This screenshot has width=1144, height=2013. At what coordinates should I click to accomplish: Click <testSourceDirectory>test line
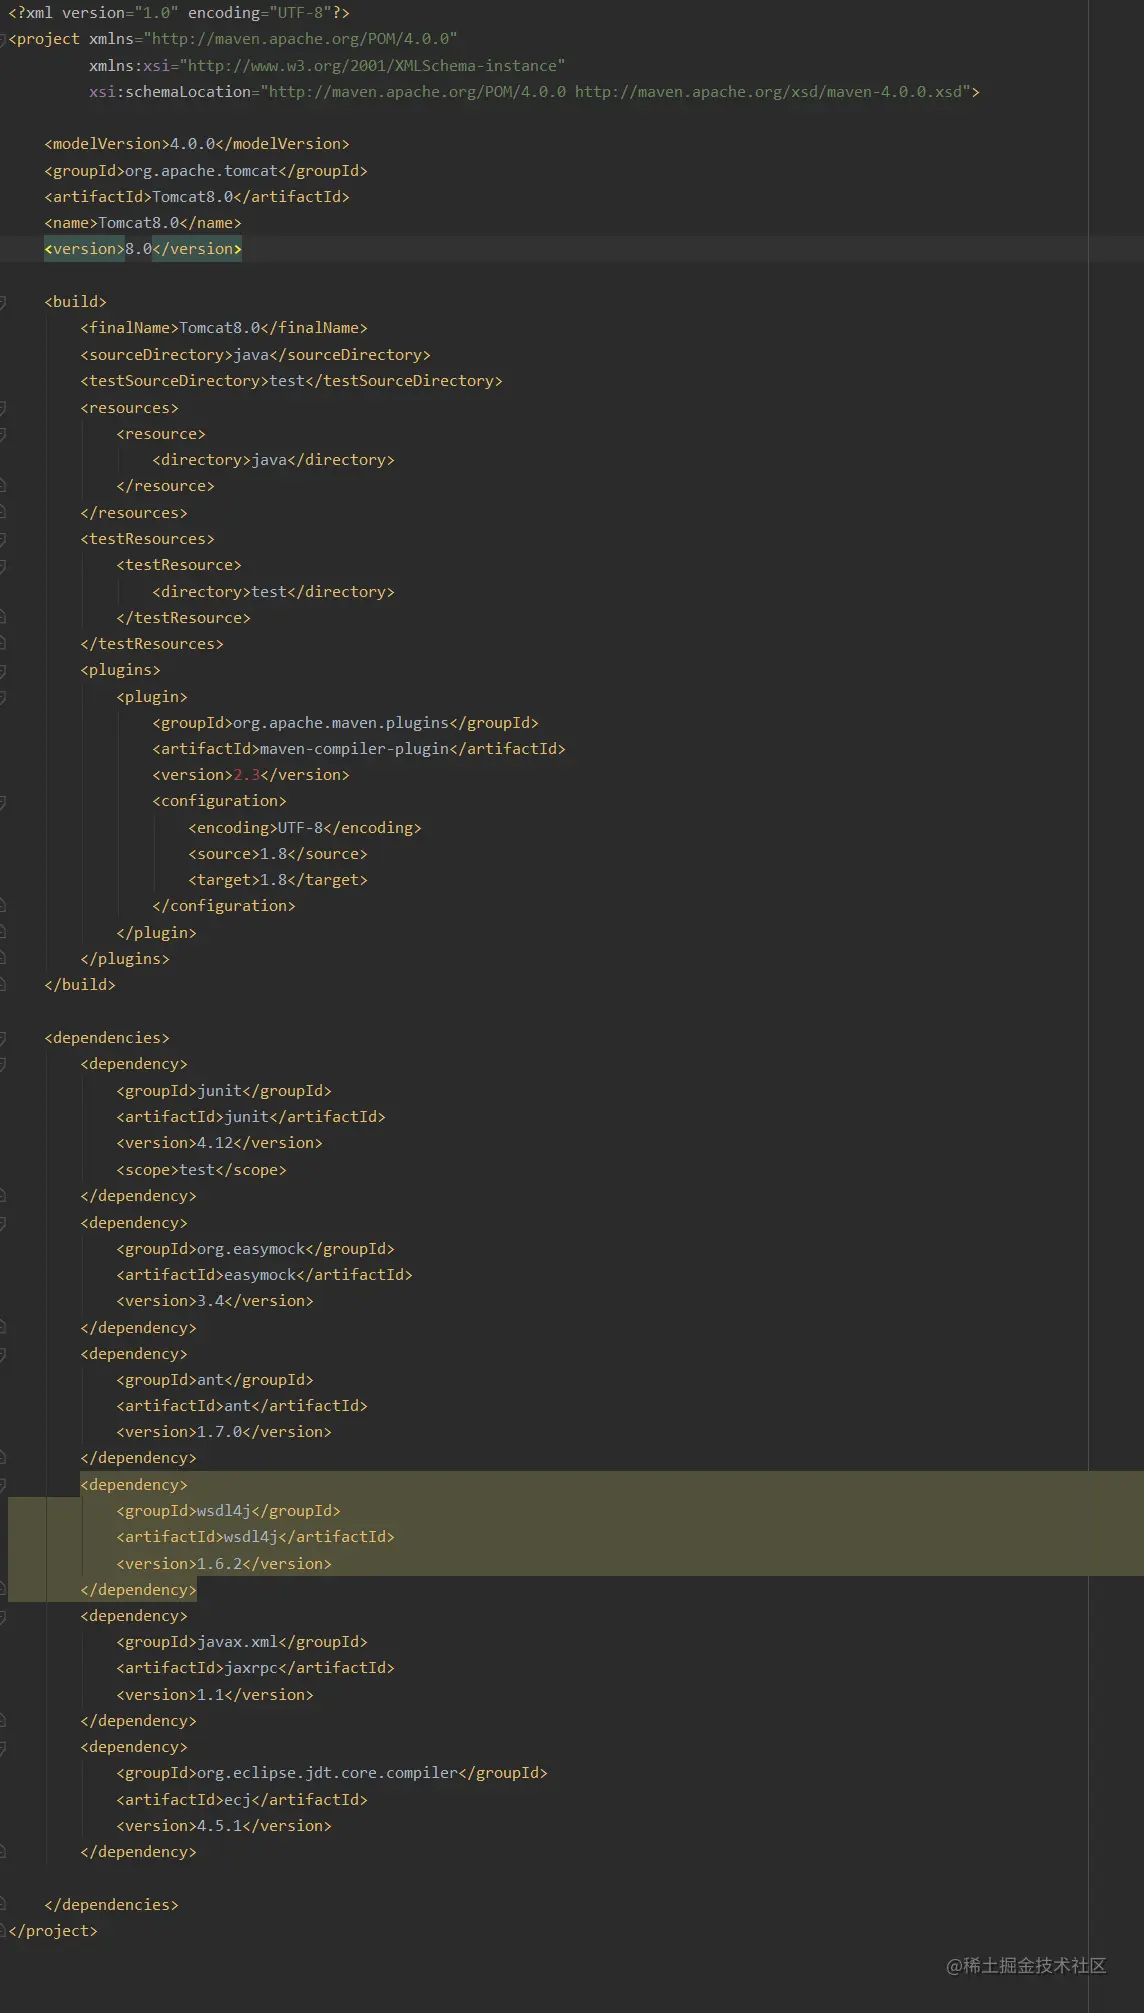click(x=292, y=381)
